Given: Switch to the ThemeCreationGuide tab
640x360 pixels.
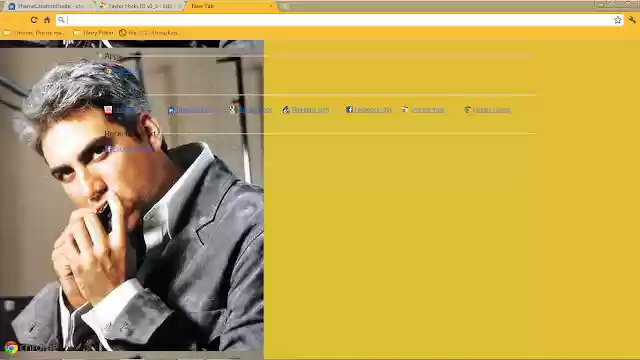Looking at the screenshot, I should tap(48, 6).
